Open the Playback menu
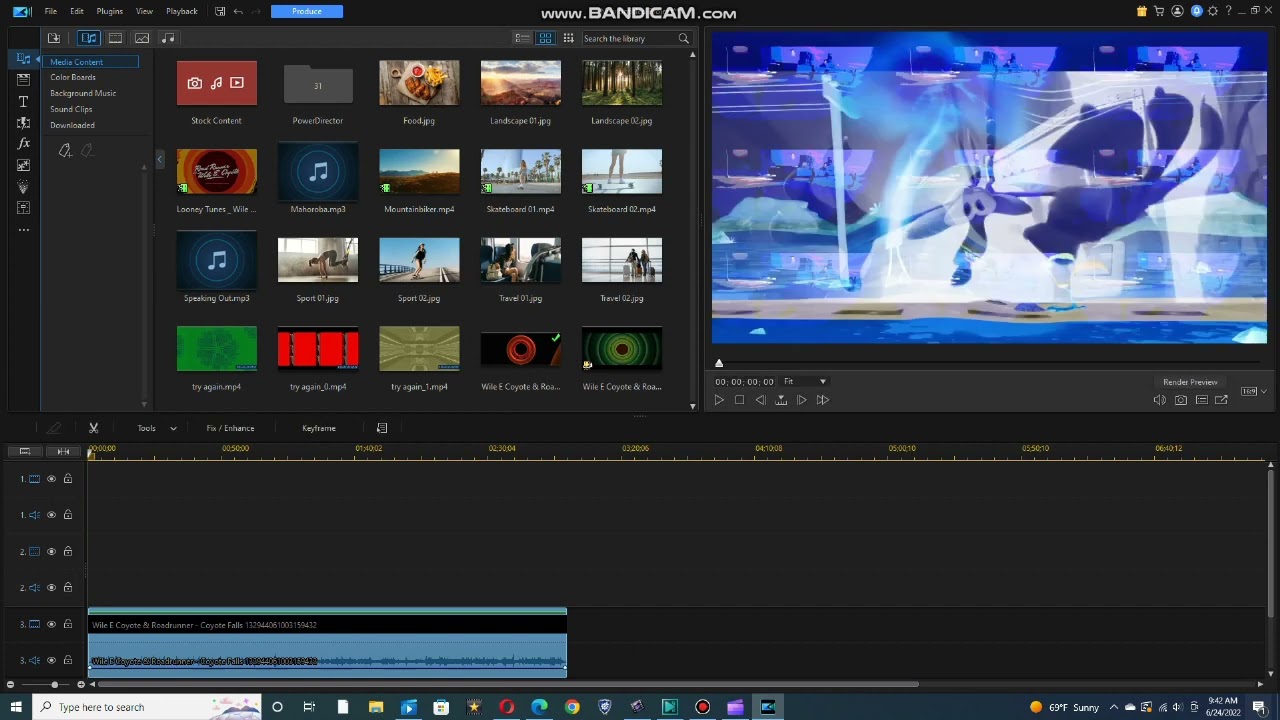 click(182, 11)
